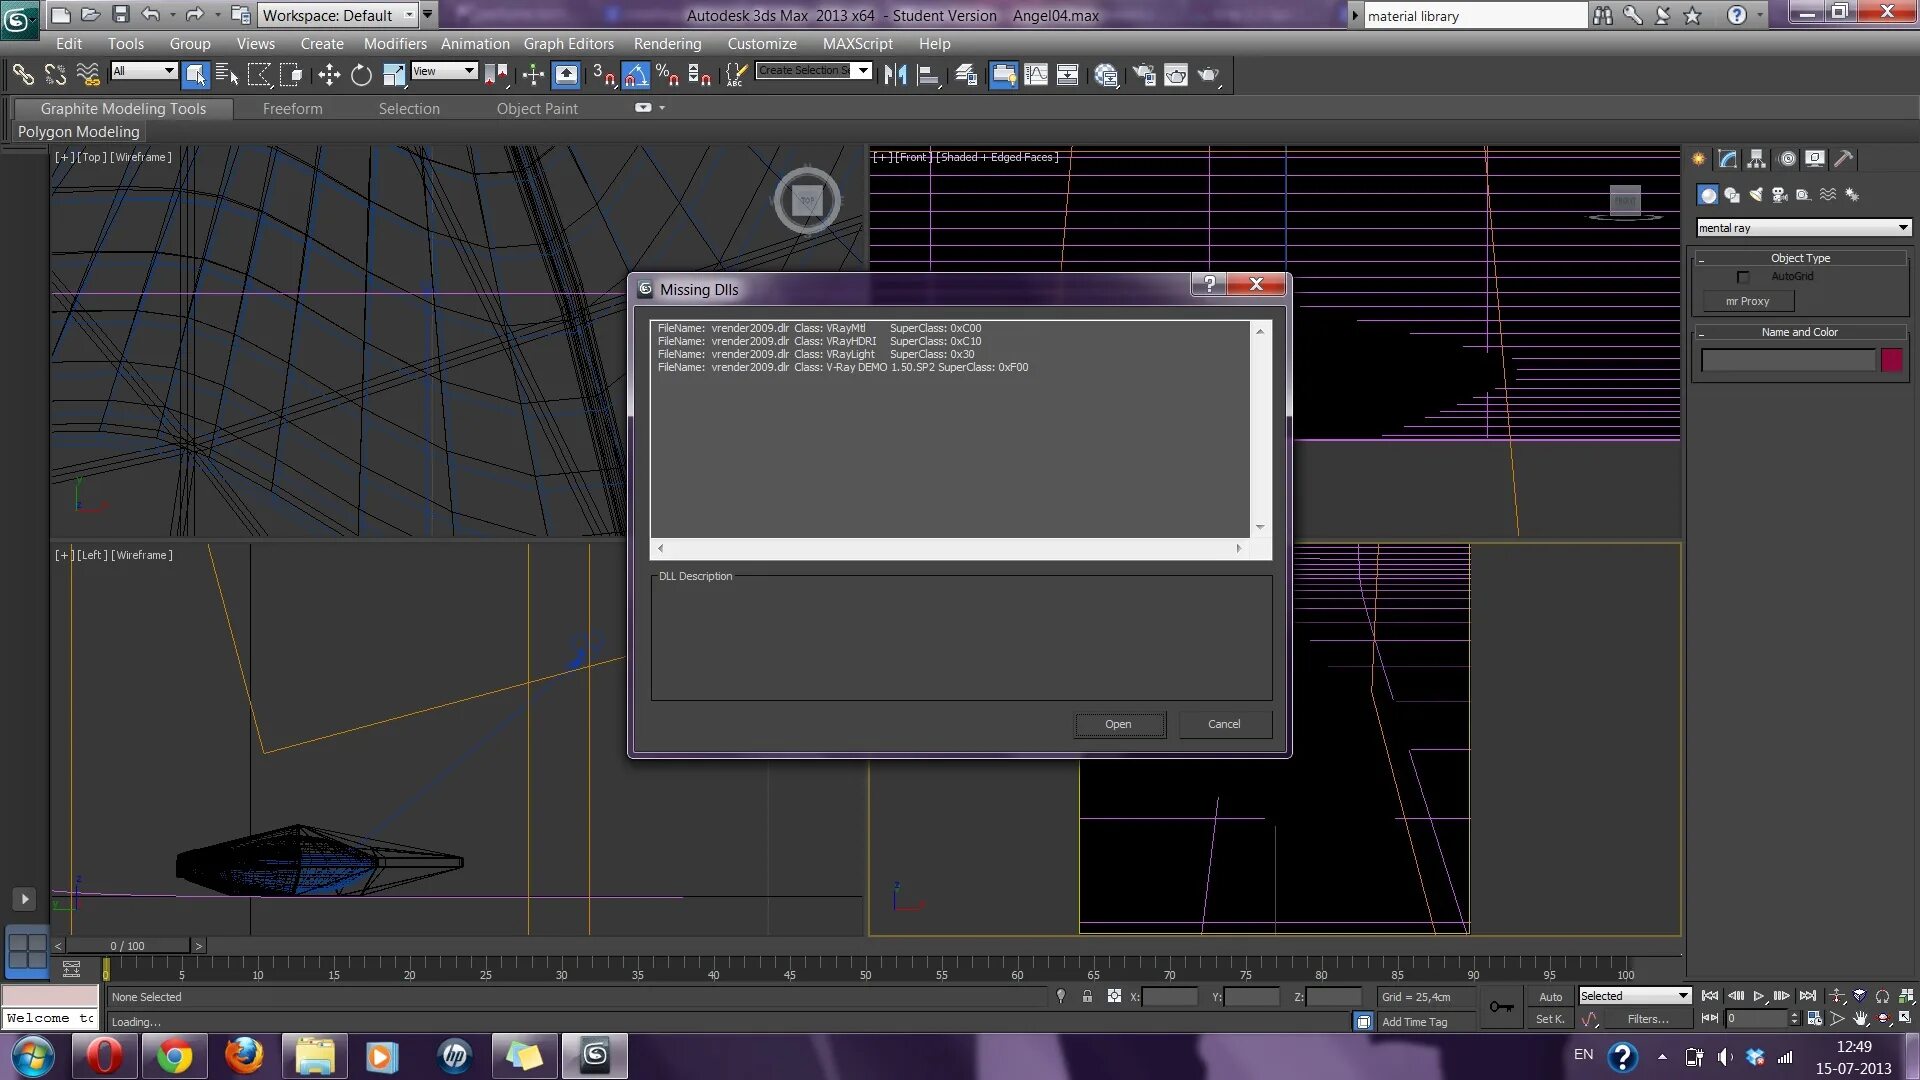Open the Material Editor icon
Image resolution: width=1920 pixels, height=1080 pixels.
click(x=1106, y=74)
